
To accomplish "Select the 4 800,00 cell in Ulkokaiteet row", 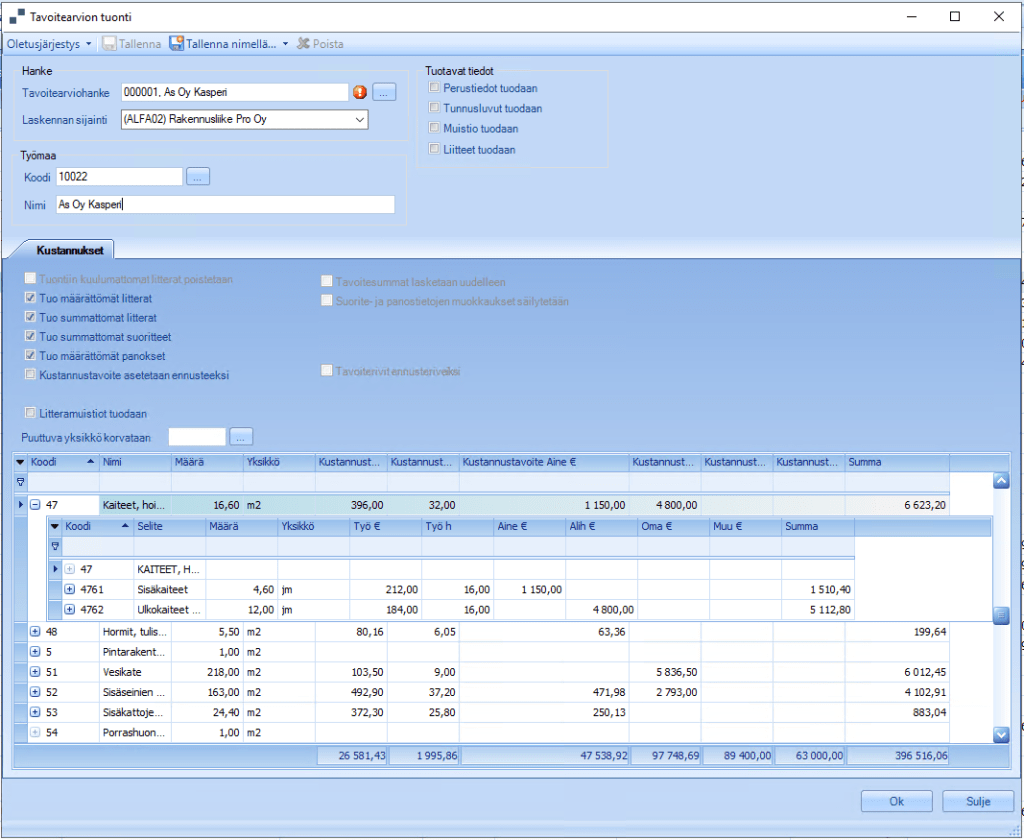I will coord(601,610).
